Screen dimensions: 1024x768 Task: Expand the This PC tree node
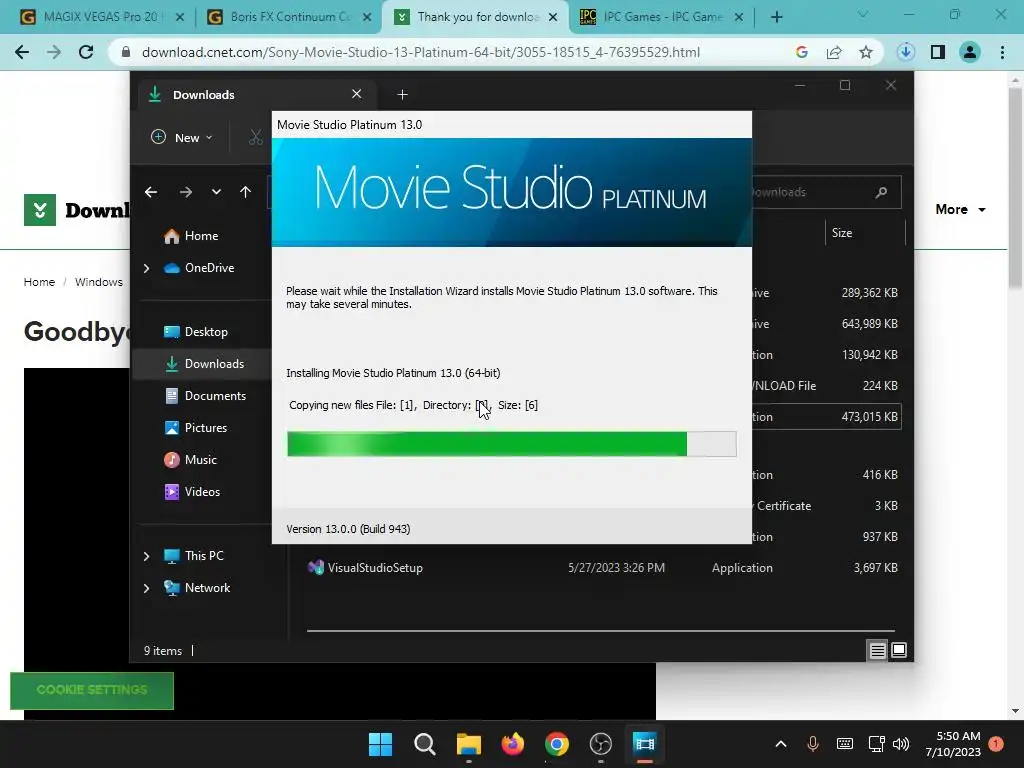146,556
